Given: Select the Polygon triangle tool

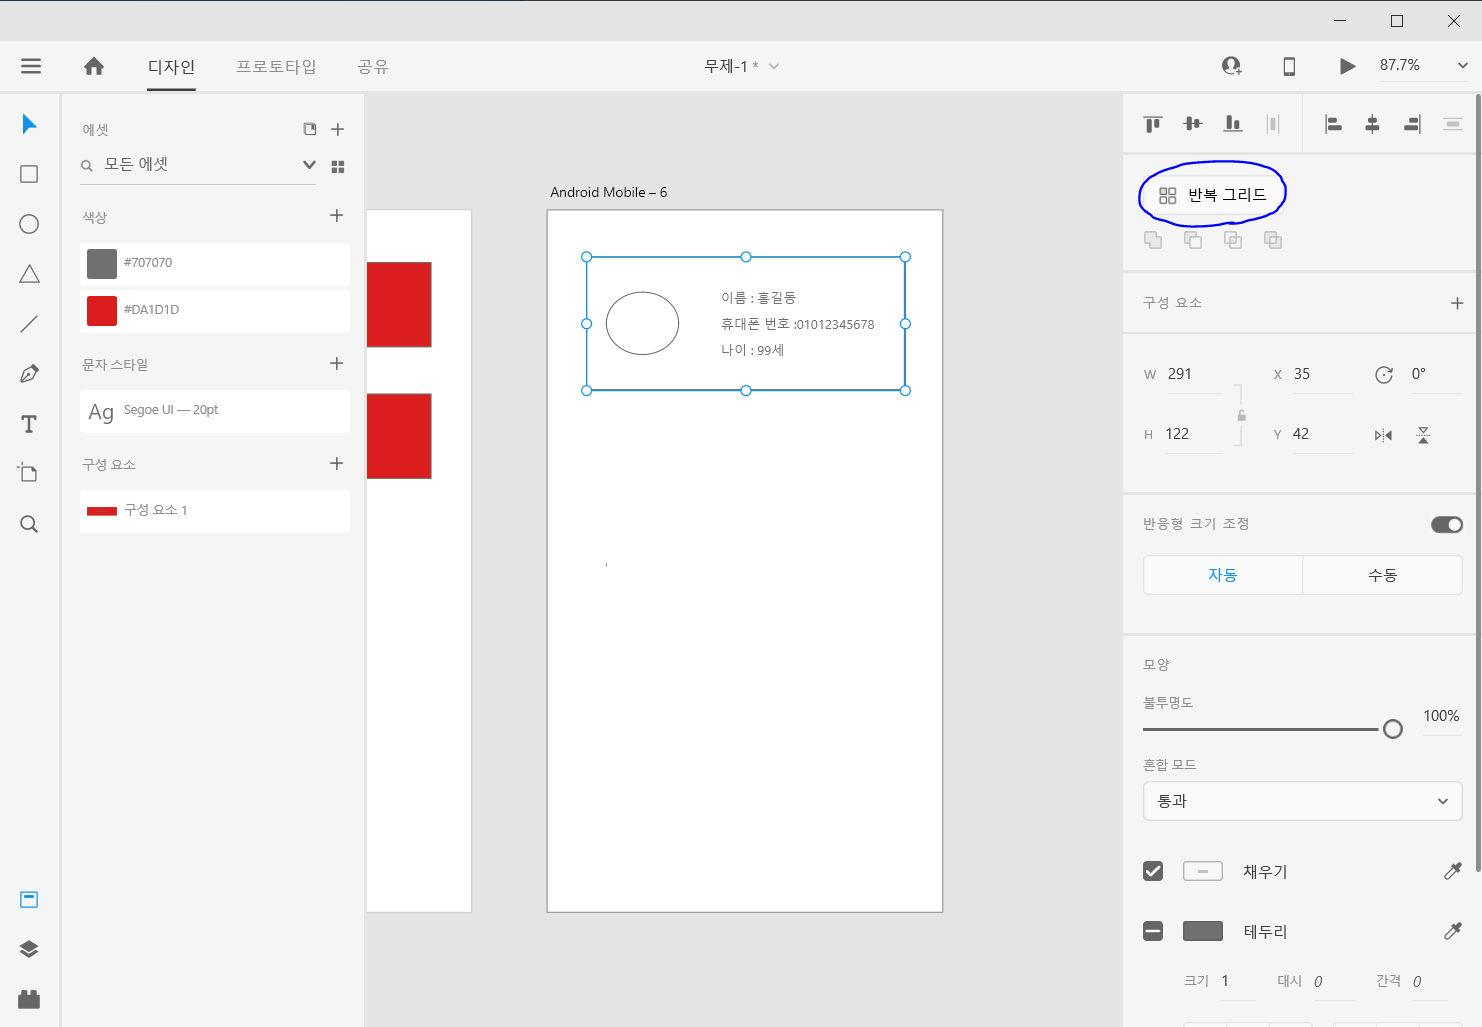Looking at the screenshot, I should point(29,274).
